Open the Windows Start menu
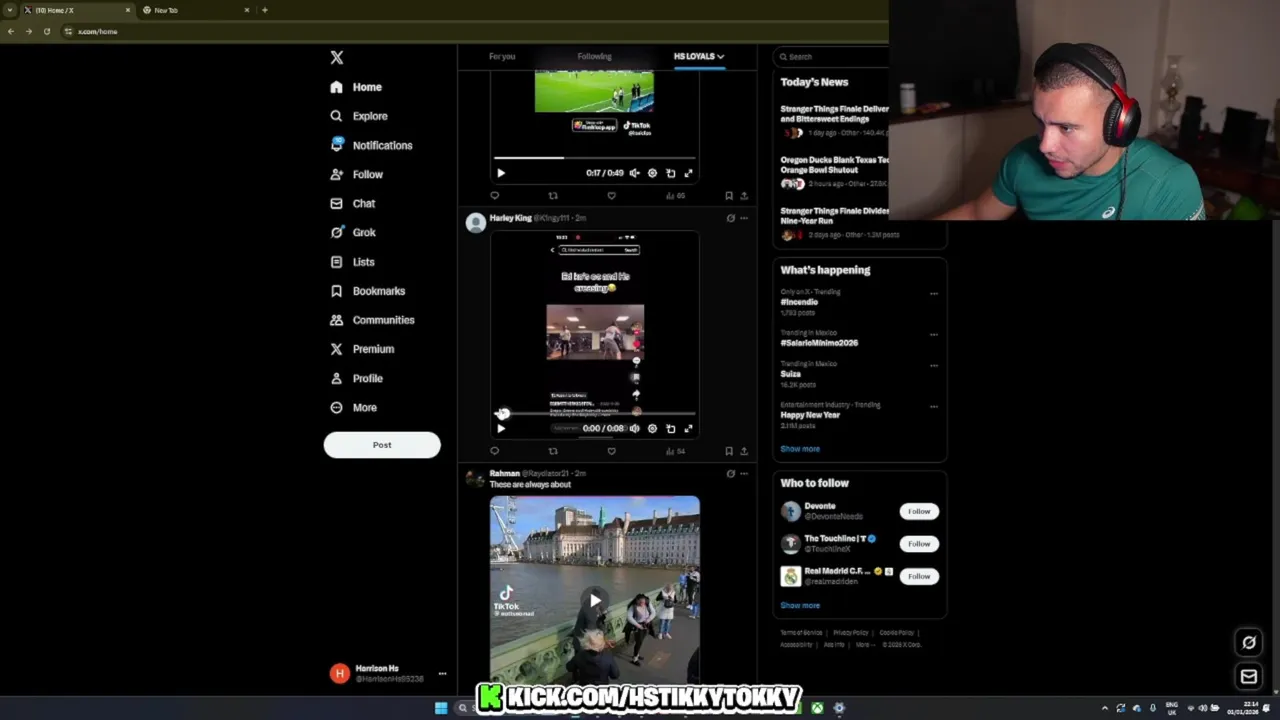Image resolution: width=1280 pixels, height=720 pixels. click(x=441, y=708)
